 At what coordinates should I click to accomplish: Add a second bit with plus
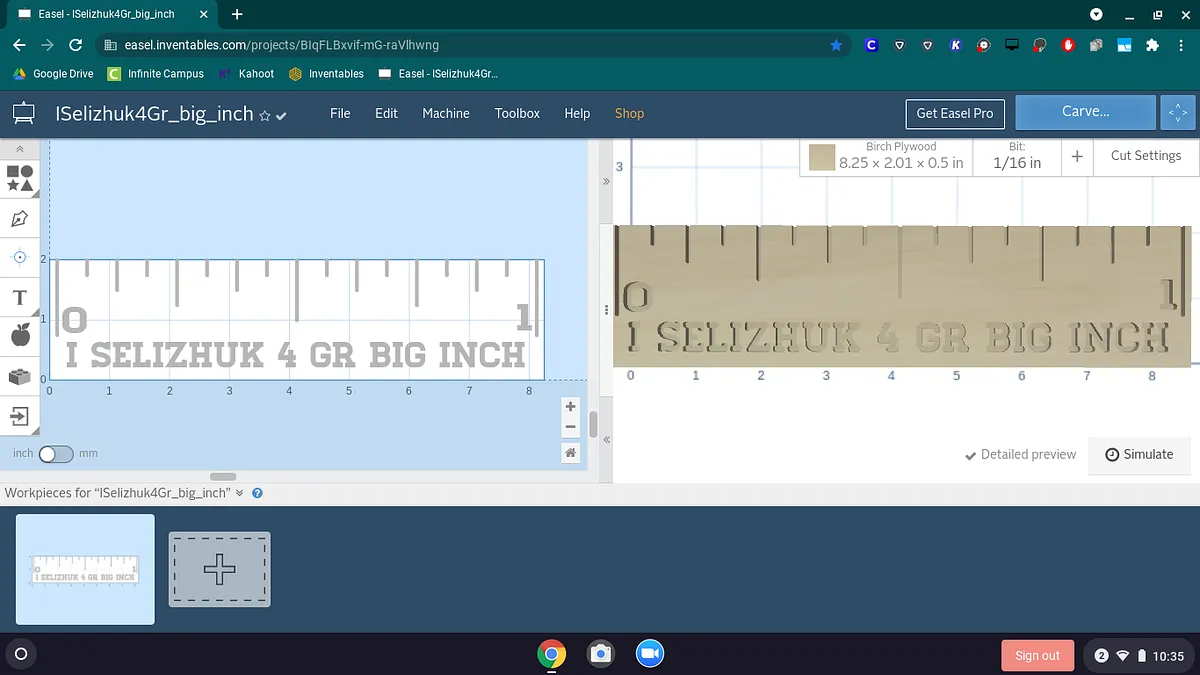(x=1077, y=157)
